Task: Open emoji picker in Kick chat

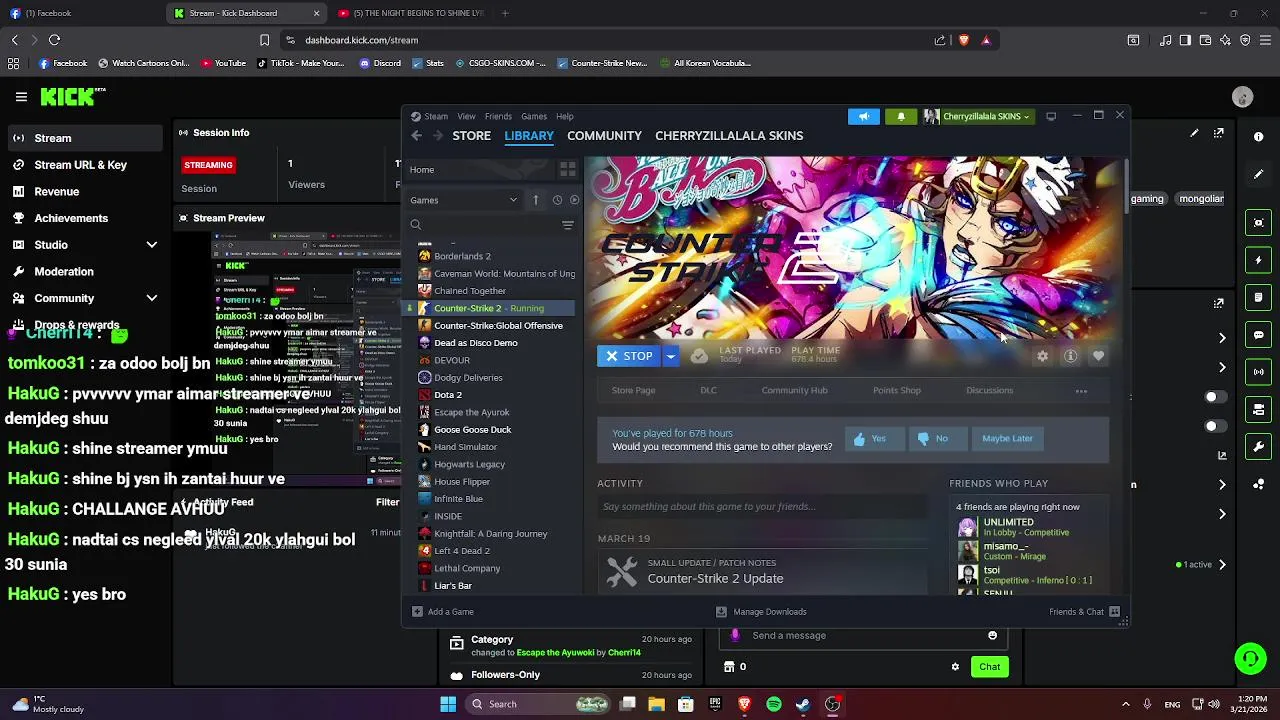Action: click(x=992, y=636)
